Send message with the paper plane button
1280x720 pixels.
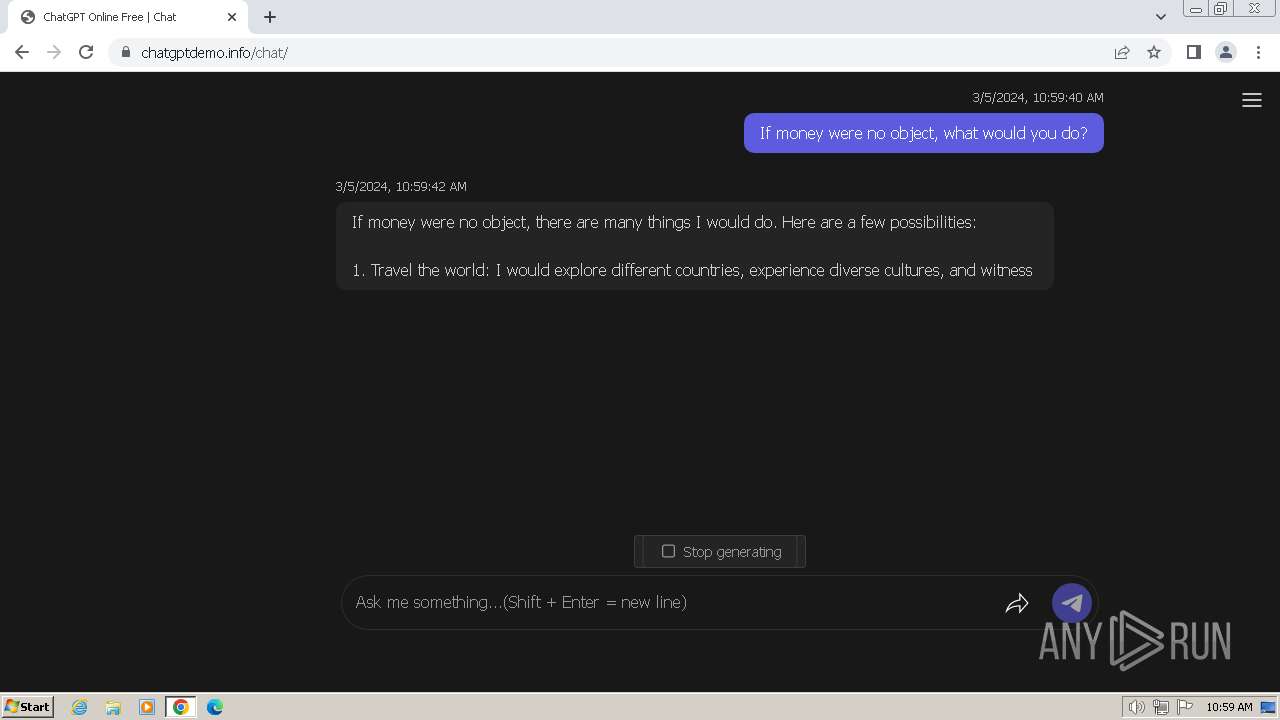1072,603
